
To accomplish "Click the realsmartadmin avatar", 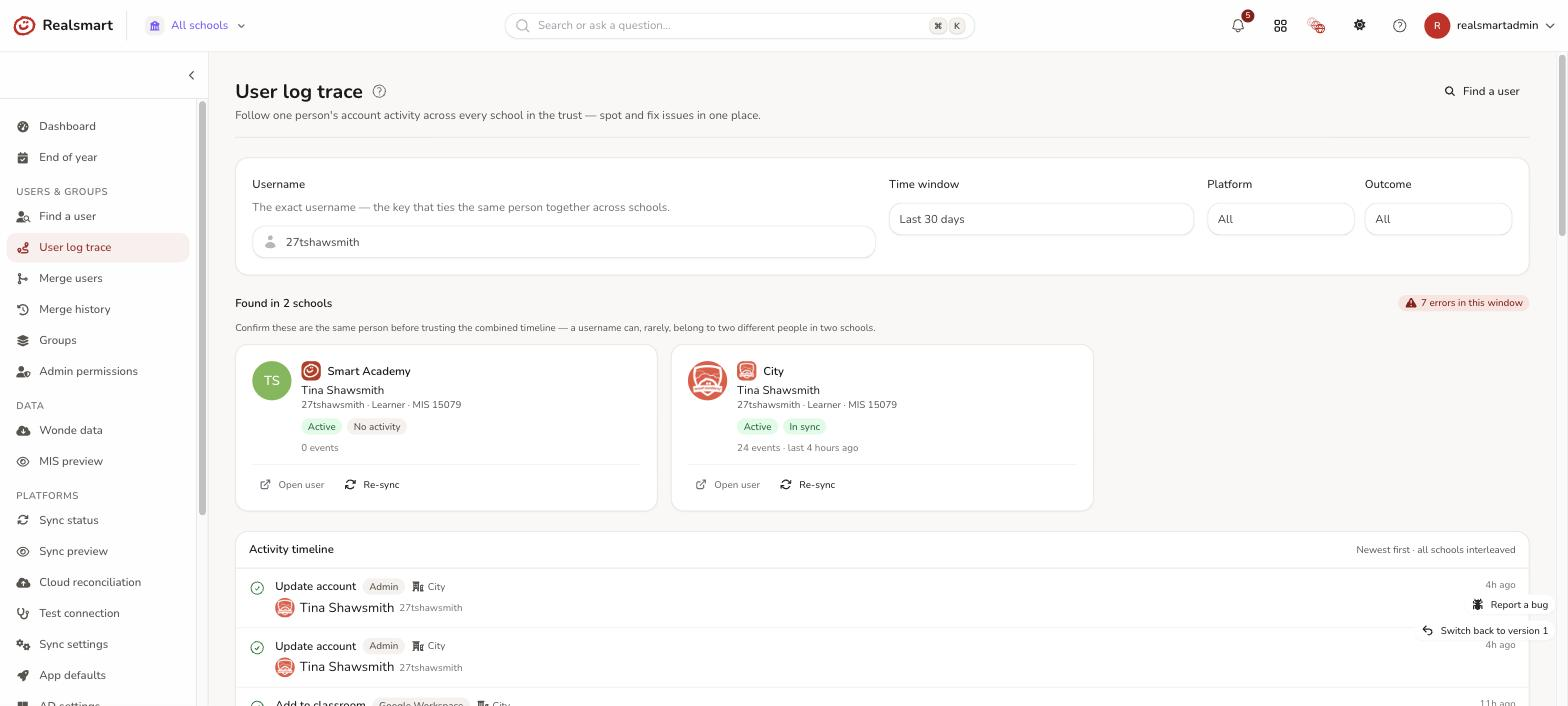I will (1437, 25).
